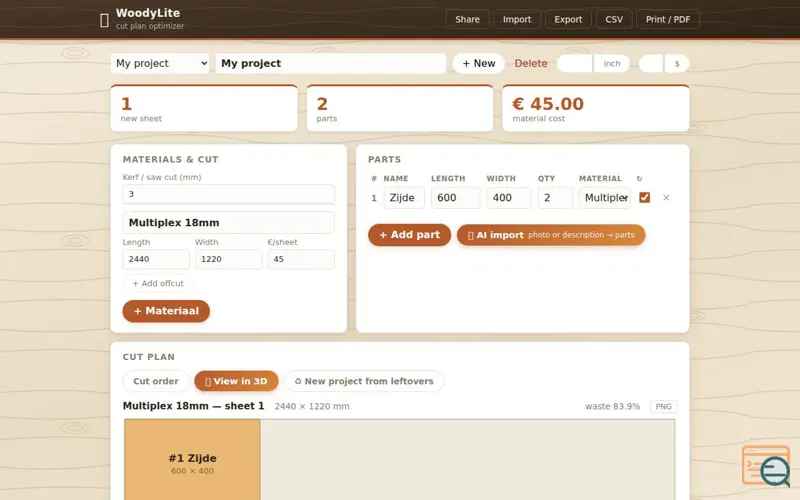Image resolution: width=800 pixels, height=500 pixels.
Task: Select the #1 Zijde piece on cut plan
Action: point(192,459)
